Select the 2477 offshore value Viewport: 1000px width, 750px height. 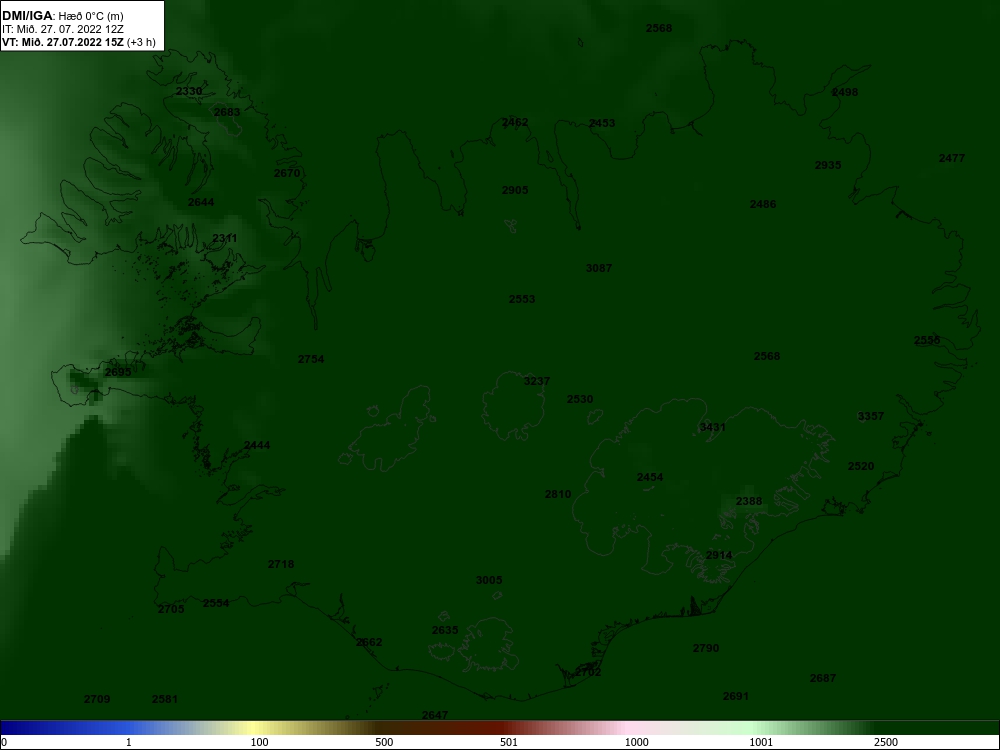(x=952, y=158)
